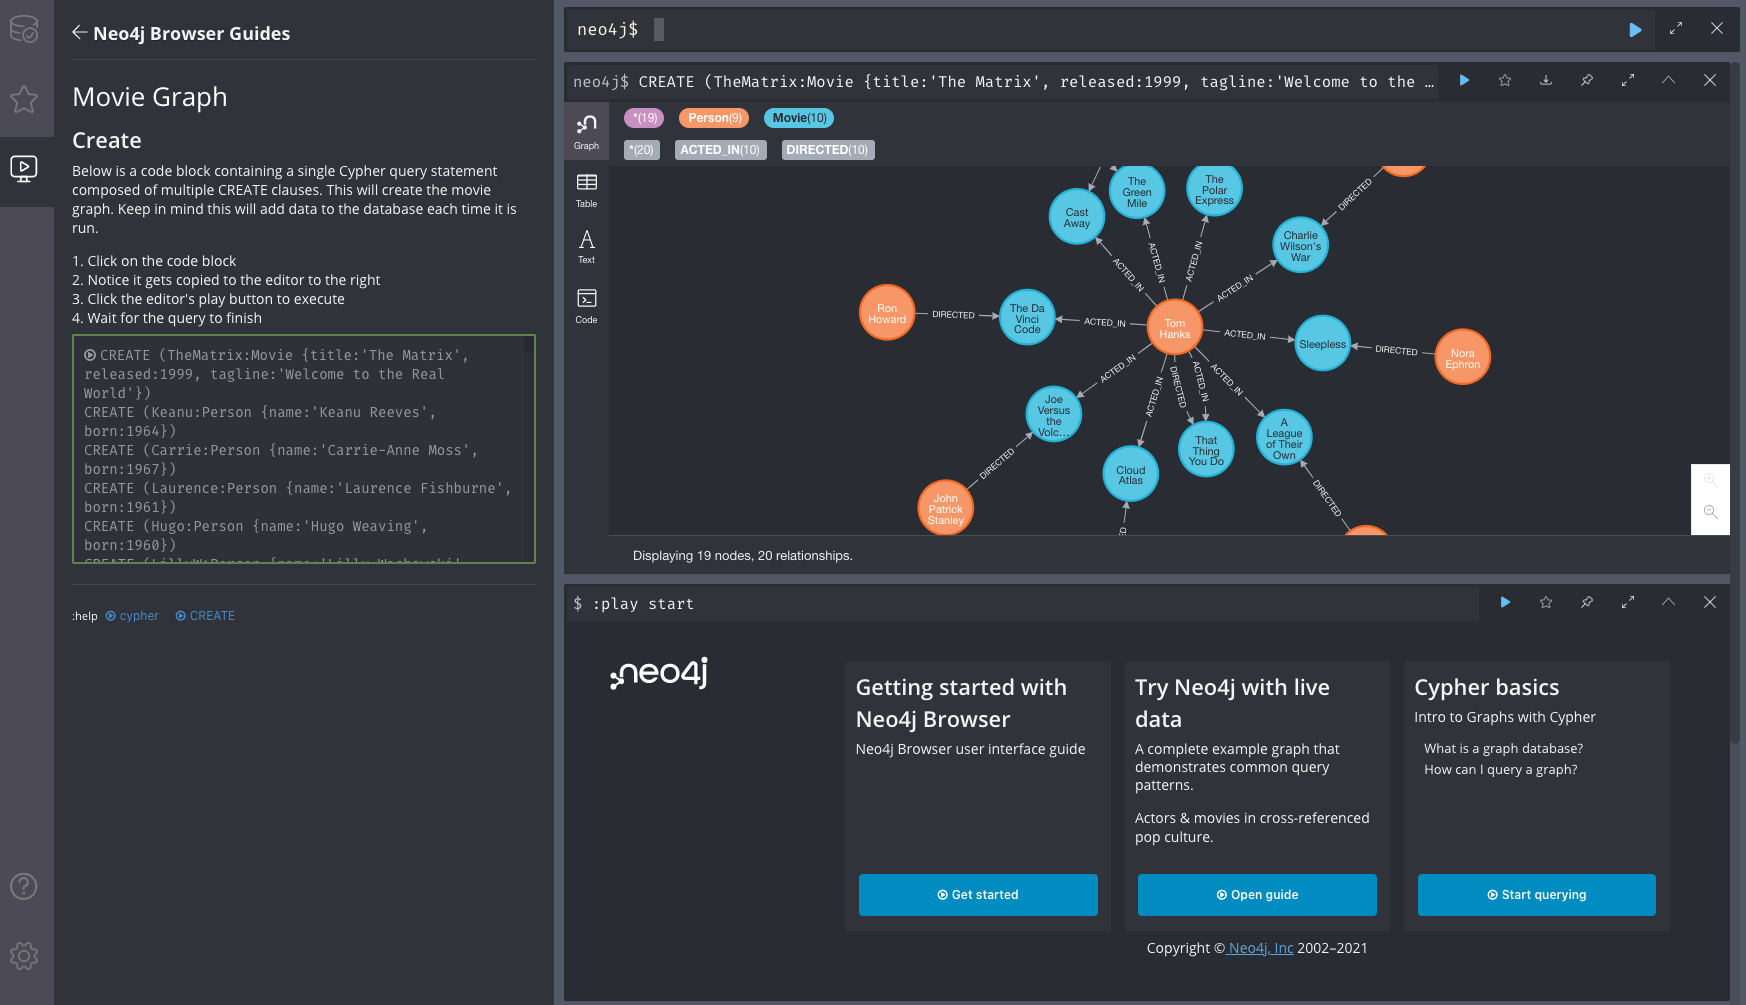The image size is (1746, 1005).
Task: Open the help circle sidebar icon
Action: pos(24,886)
